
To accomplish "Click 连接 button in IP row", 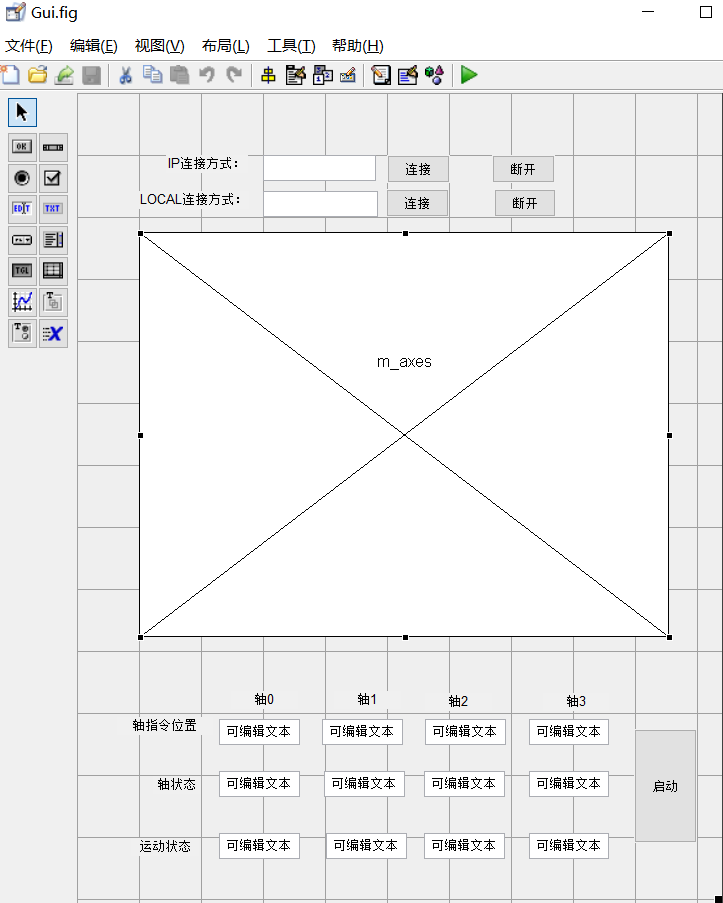I will tap(418, 169).
